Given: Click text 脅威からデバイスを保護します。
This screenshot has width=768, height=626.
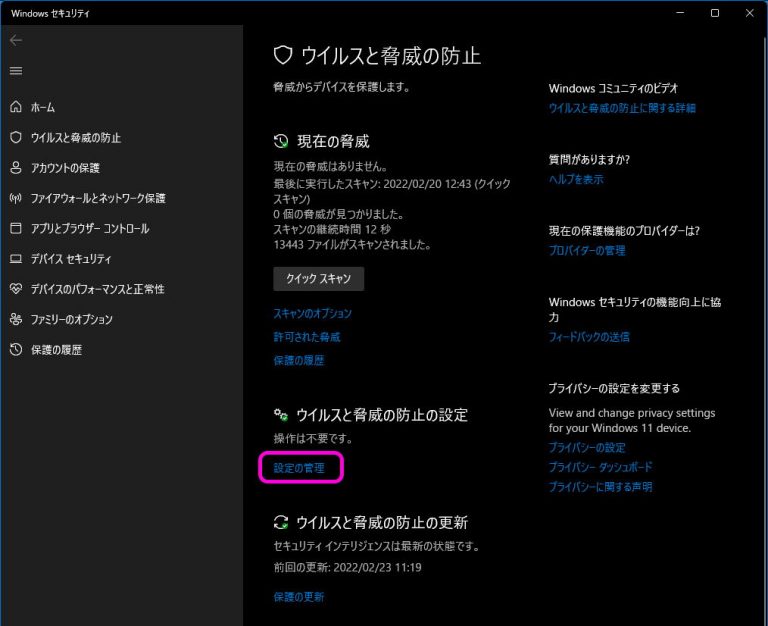Looking at the screenshot, I should pos(341,87).
